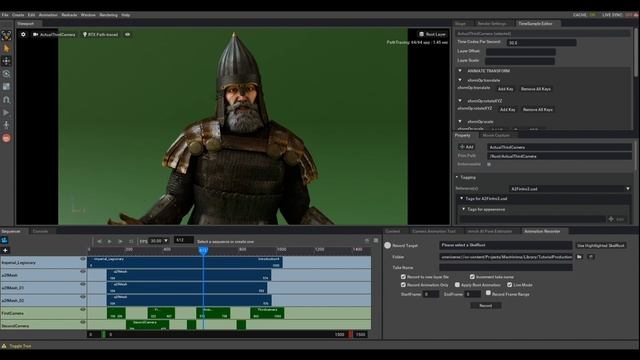Stop sequence playback

point(131,241)
